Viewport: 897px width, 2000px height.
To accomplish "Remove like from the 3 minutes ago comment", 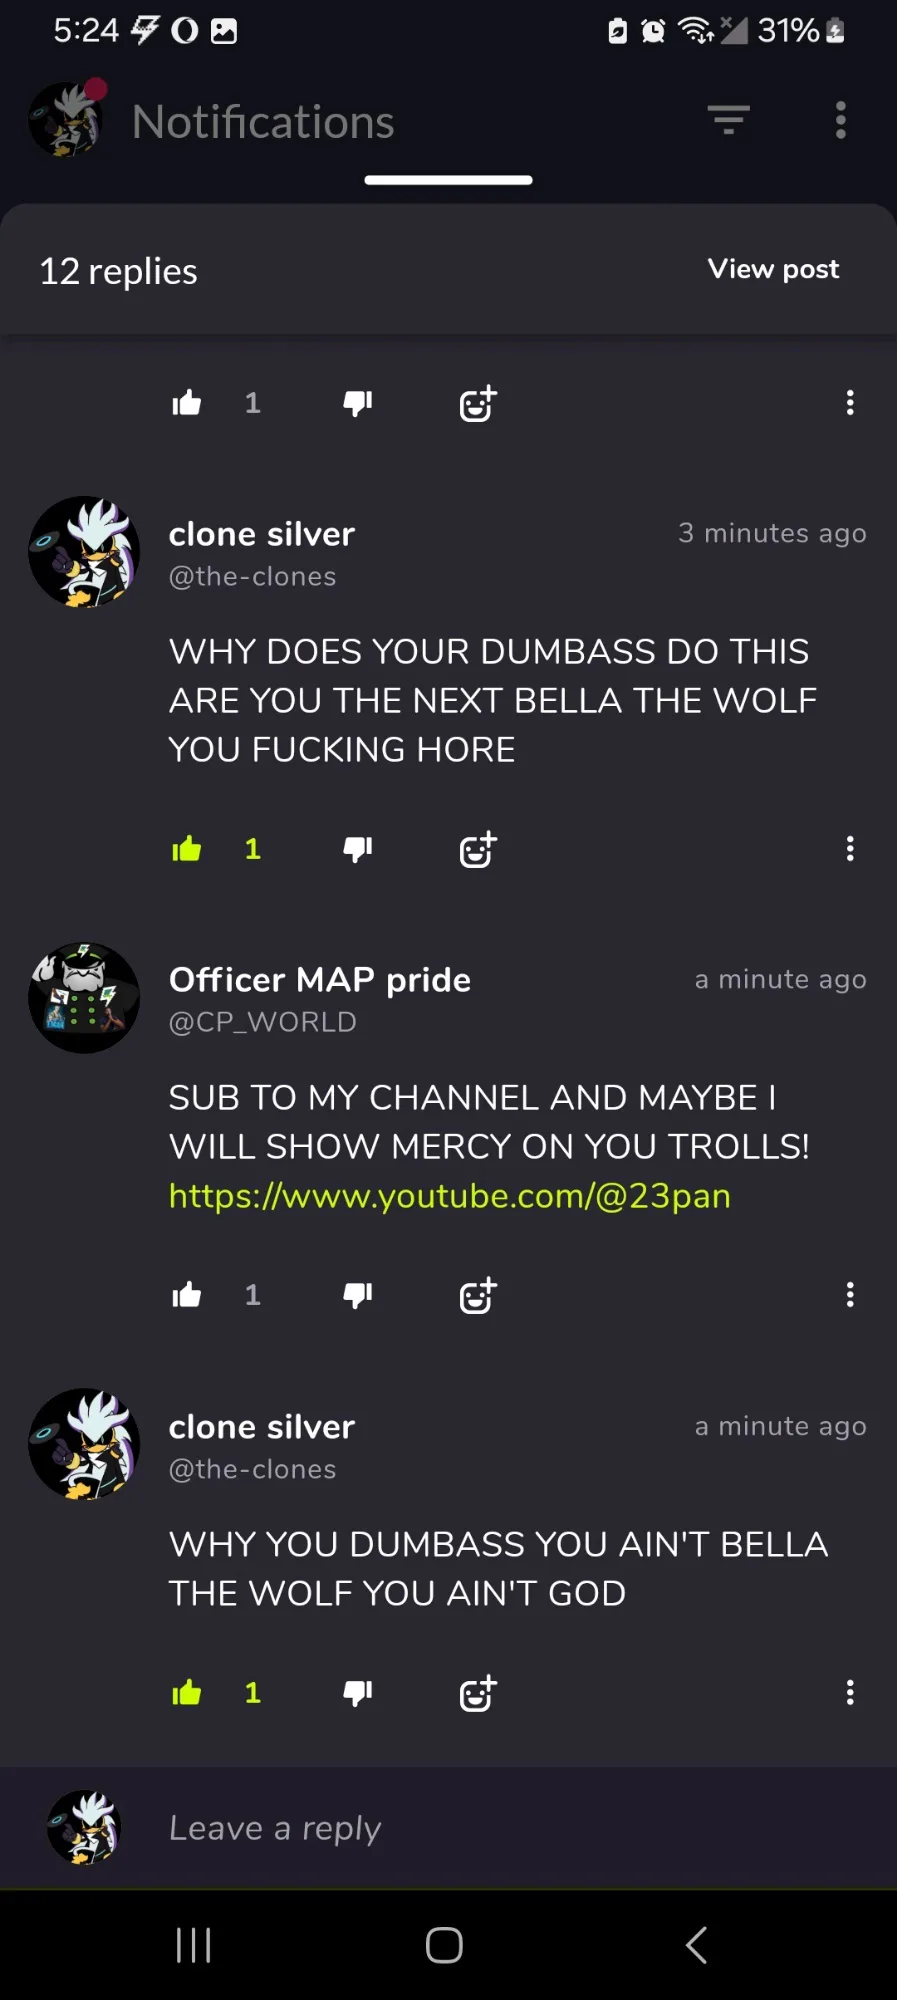I will pyautogui.click(x=187, y=849).
